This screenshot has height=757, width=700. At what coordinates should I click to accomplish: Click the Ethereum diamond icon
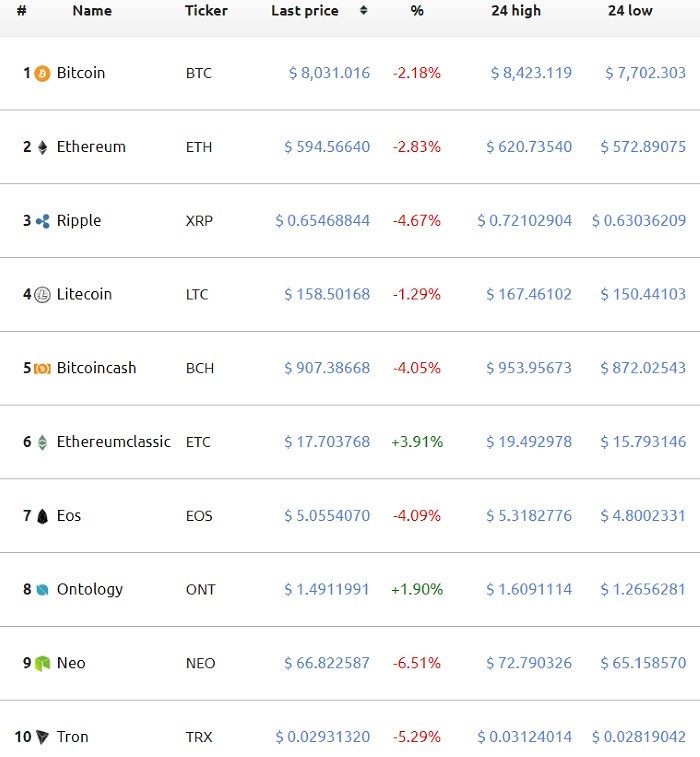42,147
